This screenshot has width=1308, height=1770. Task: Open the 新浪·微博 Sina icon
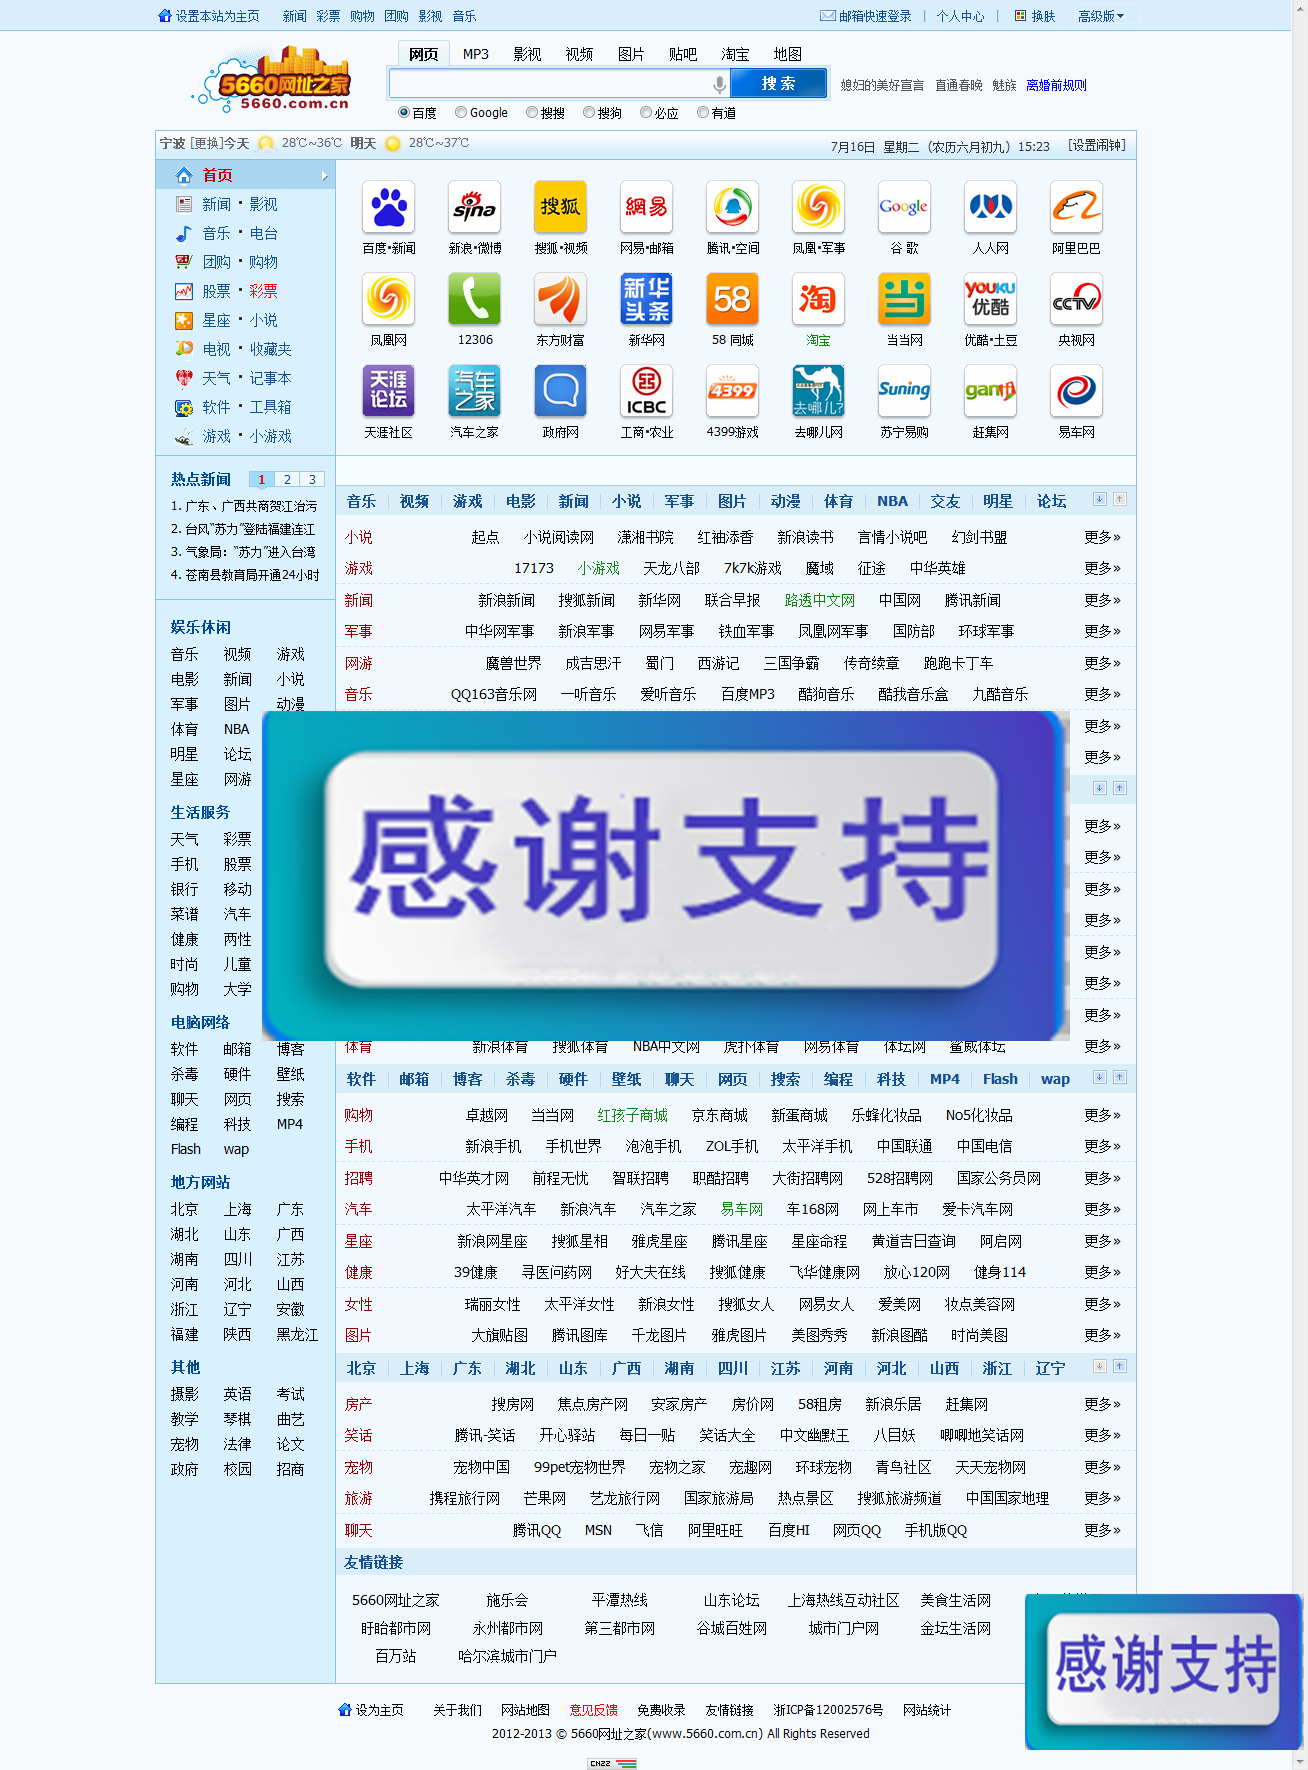(475, 207)
